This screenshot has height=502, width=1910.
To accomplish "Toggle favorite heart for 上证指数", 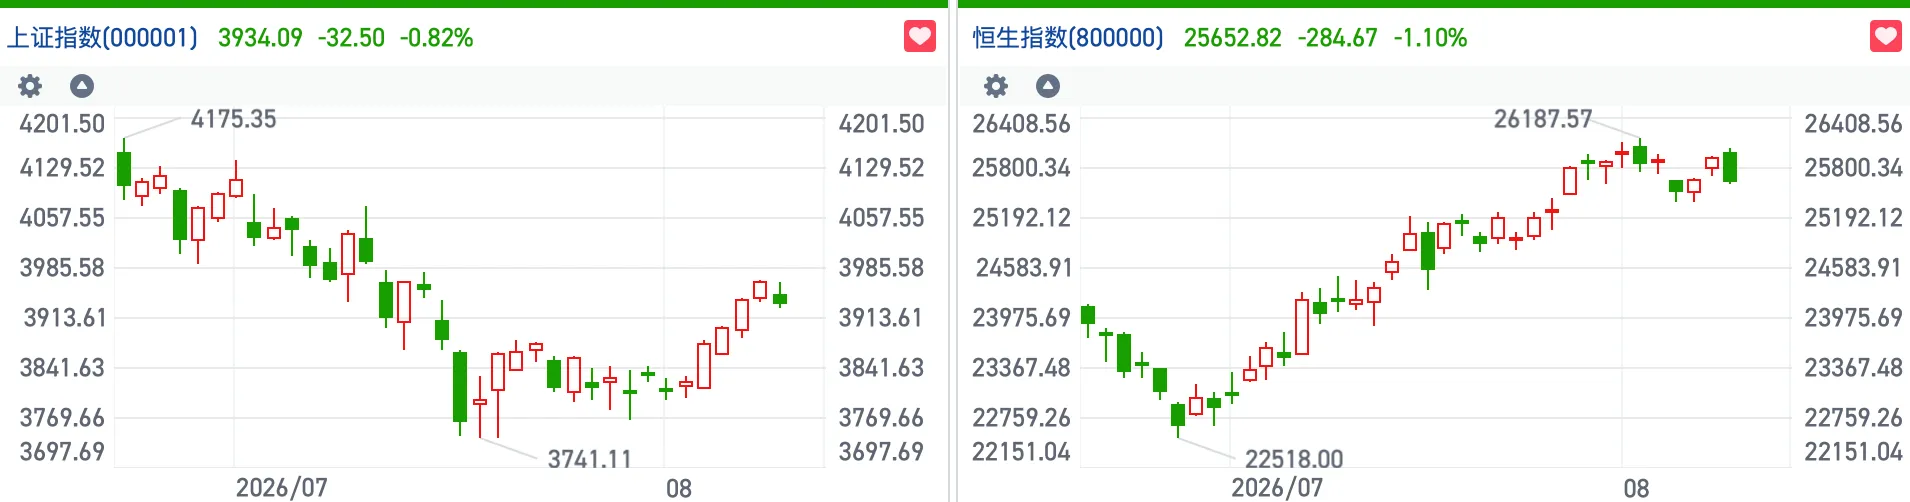I will 920,37.
